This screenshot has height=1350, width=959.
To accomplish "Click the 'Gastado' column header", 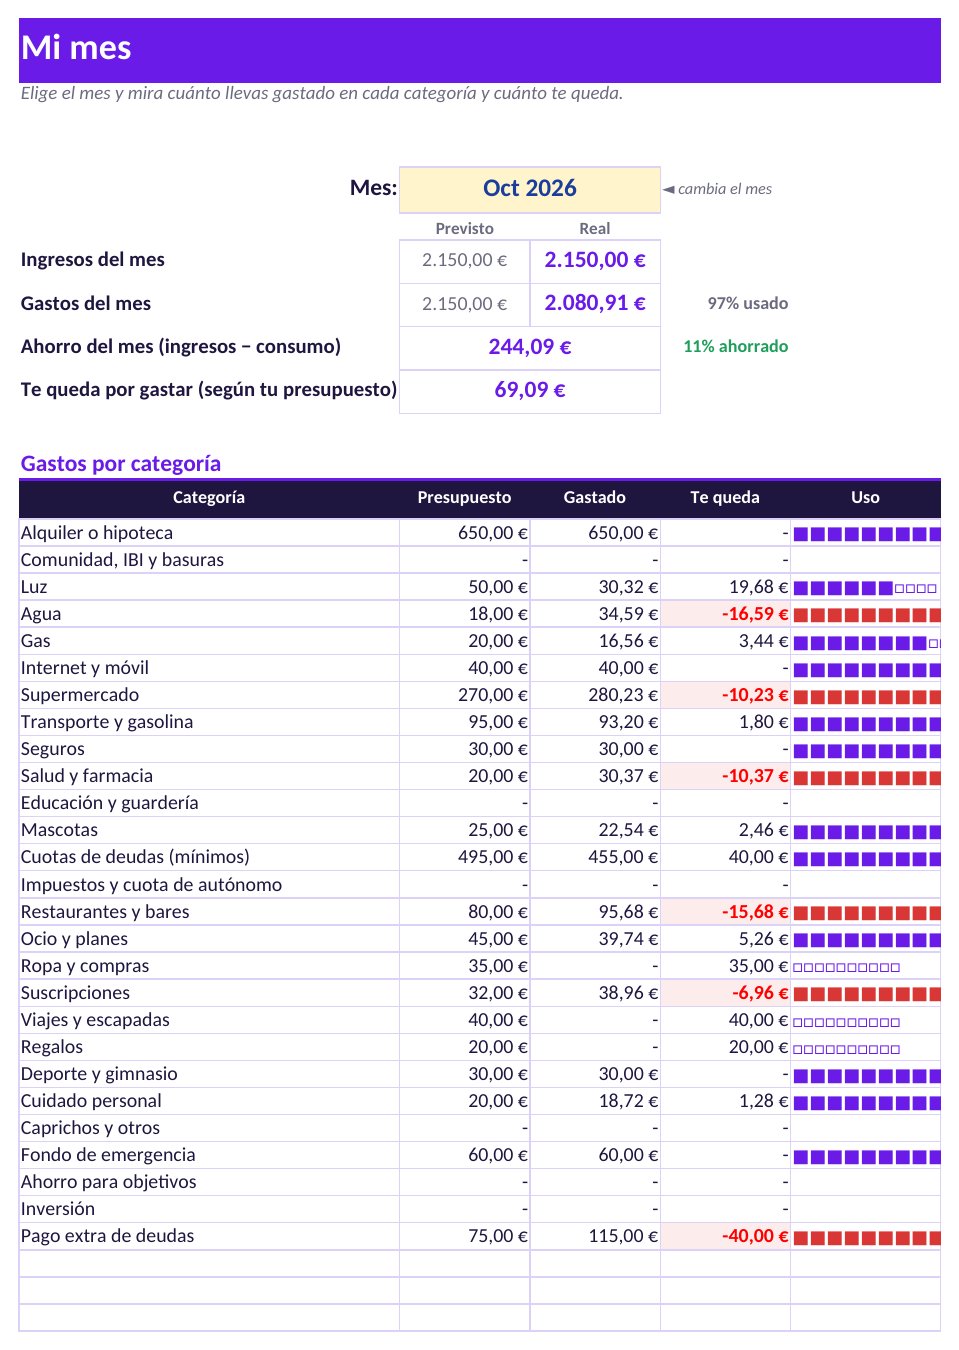I will point(595,497).
